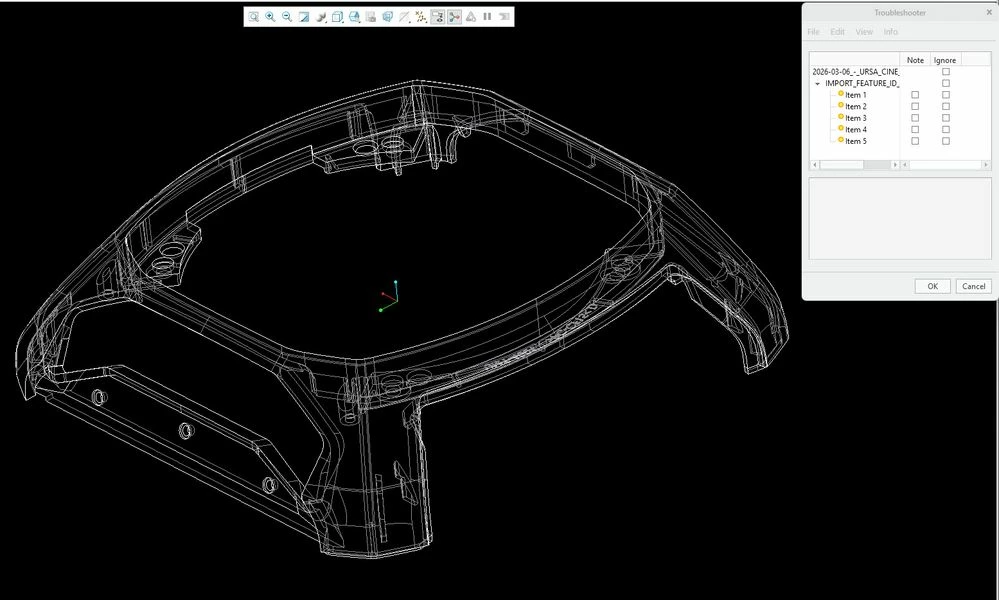Click the checkbox pane scroll-left arrow
Viewport: 999px width, 600px height.
point(905,164)
